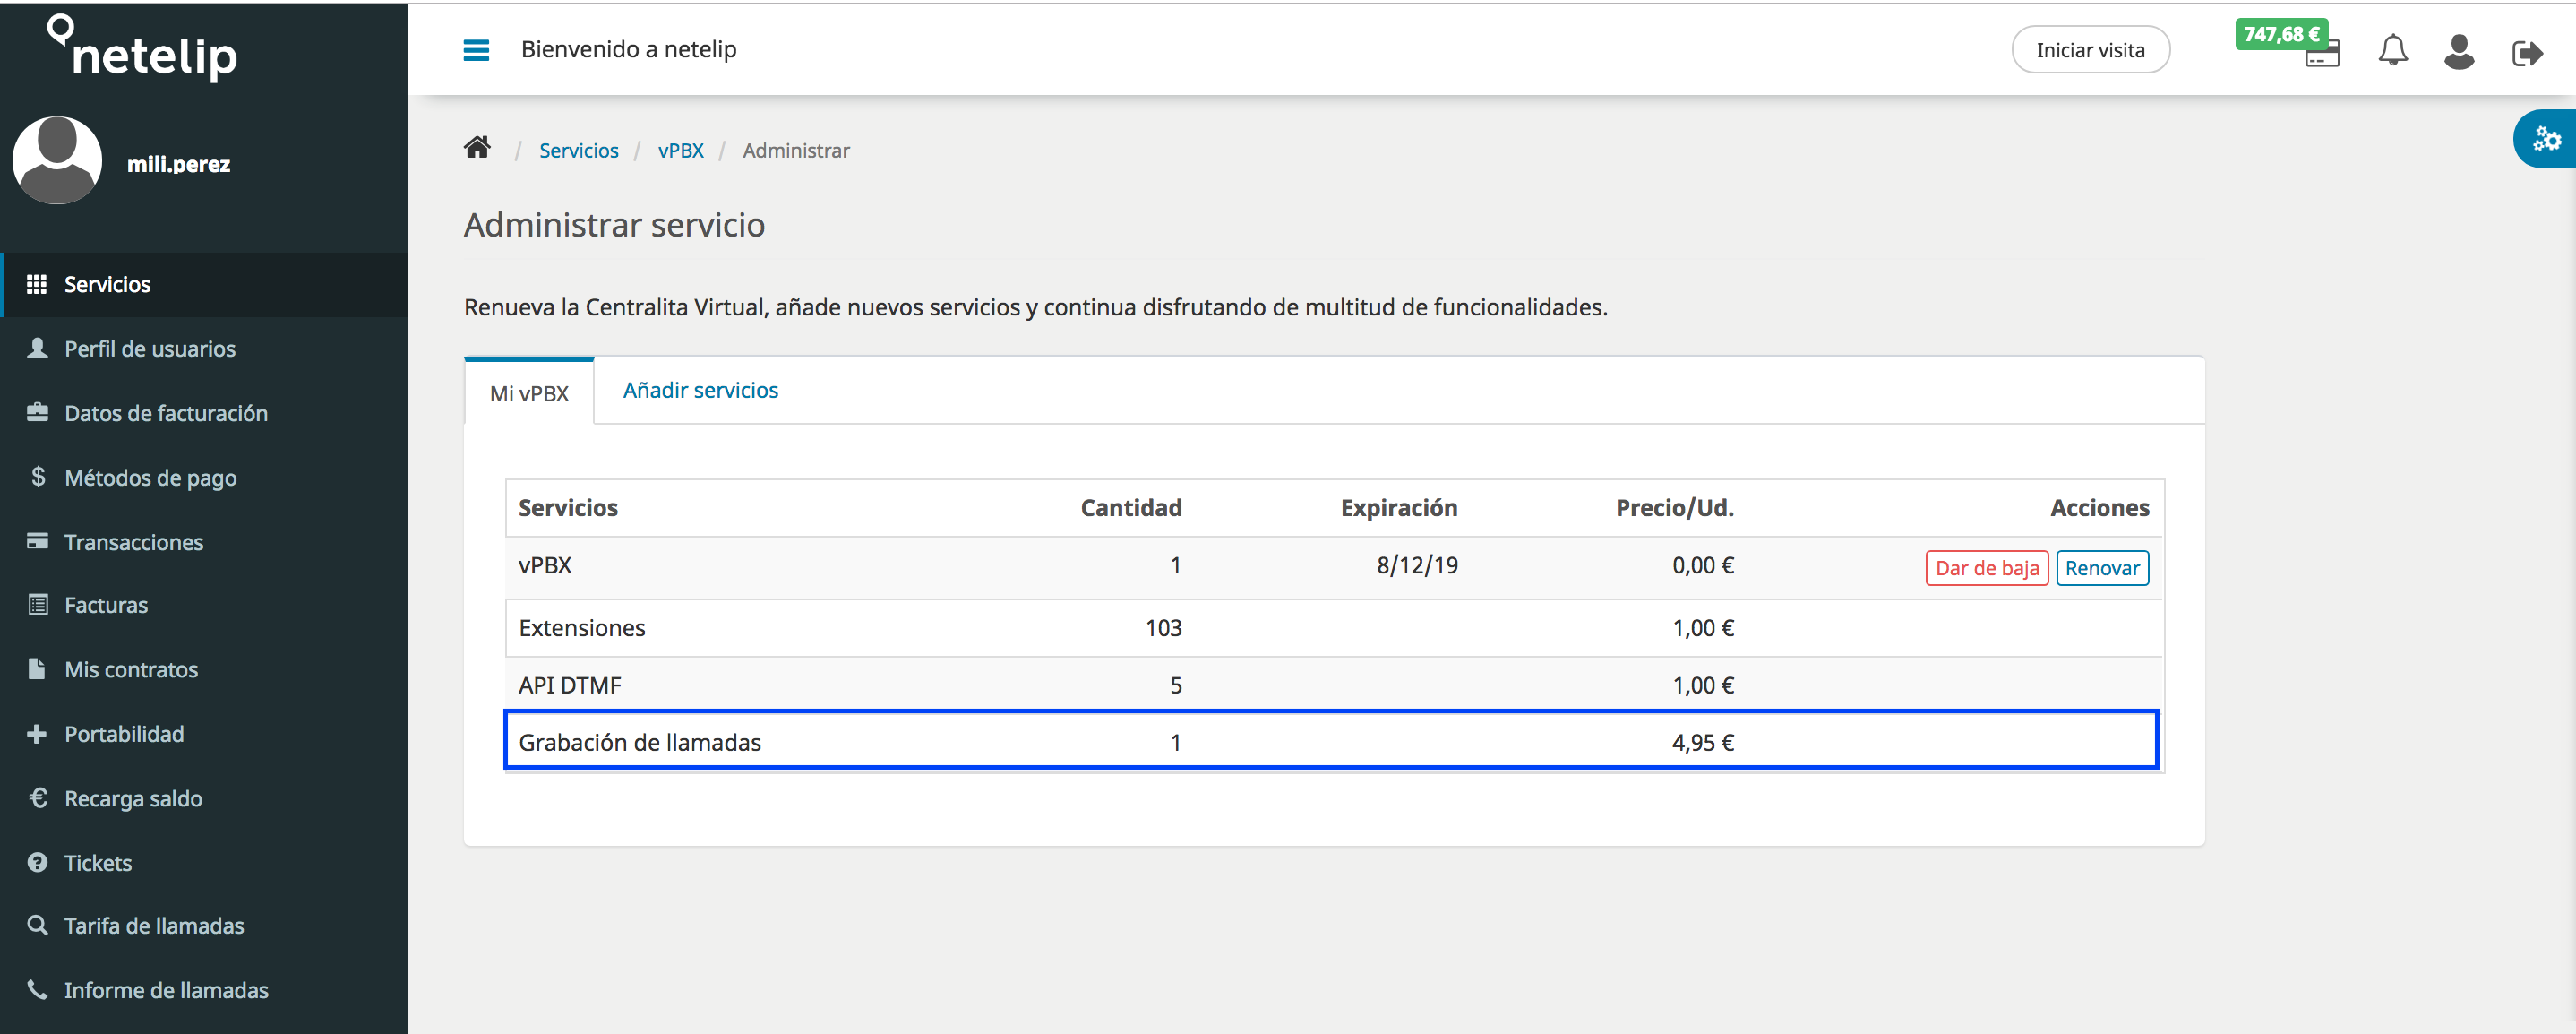2576x1034 pixels.
Task: Open the notifications bell
Action: click(x=2392, y=50)
